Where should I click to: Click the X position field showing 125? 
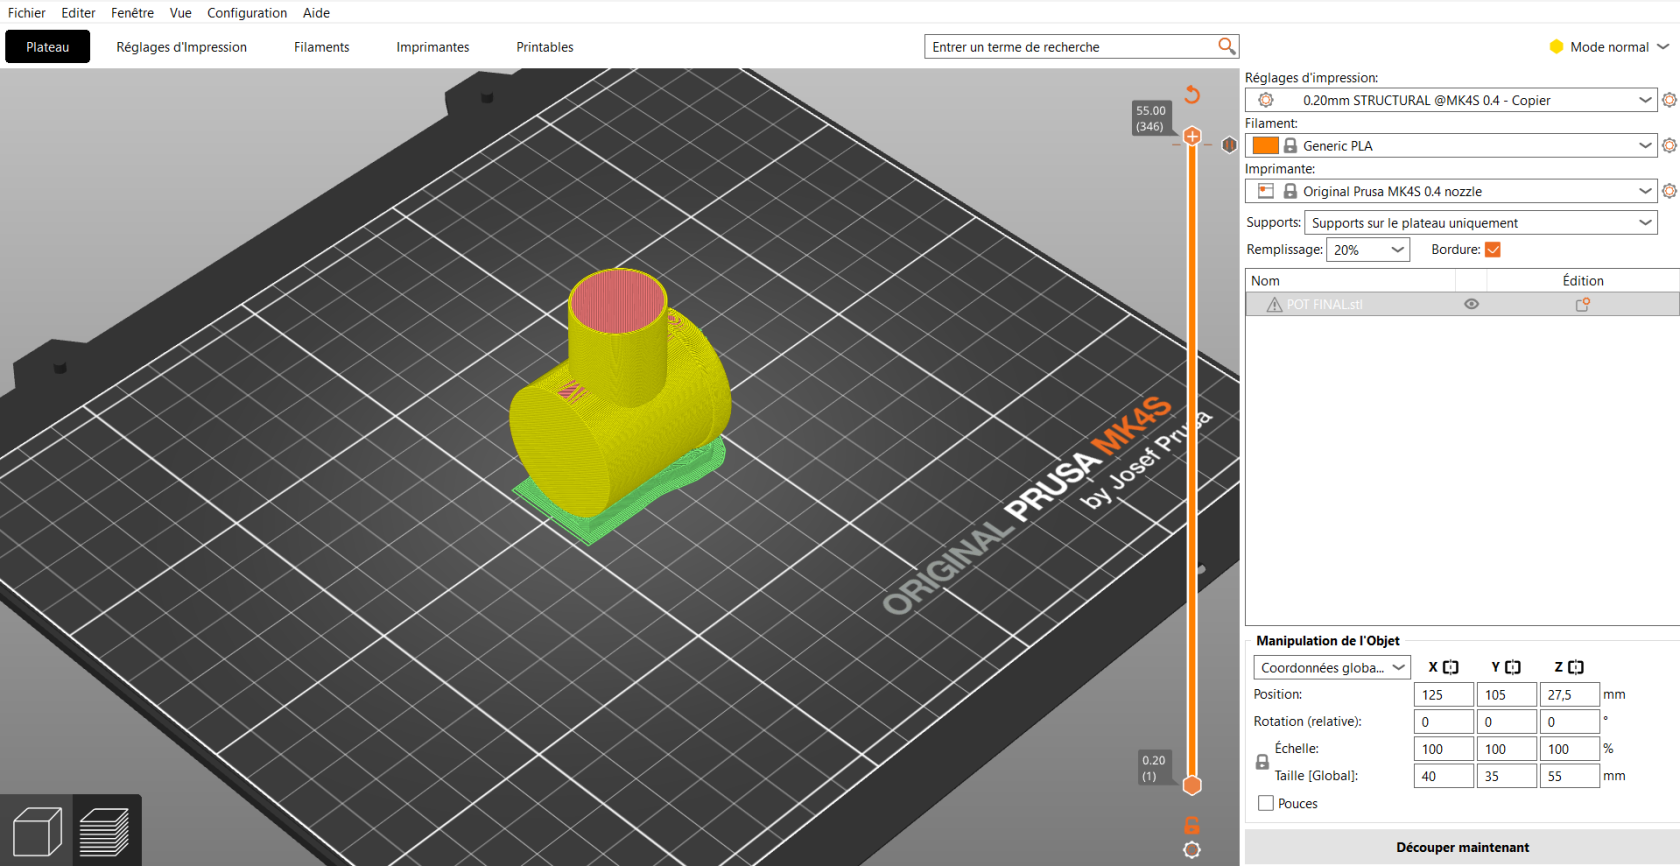pyautogui.click(x=1444, y=695)
